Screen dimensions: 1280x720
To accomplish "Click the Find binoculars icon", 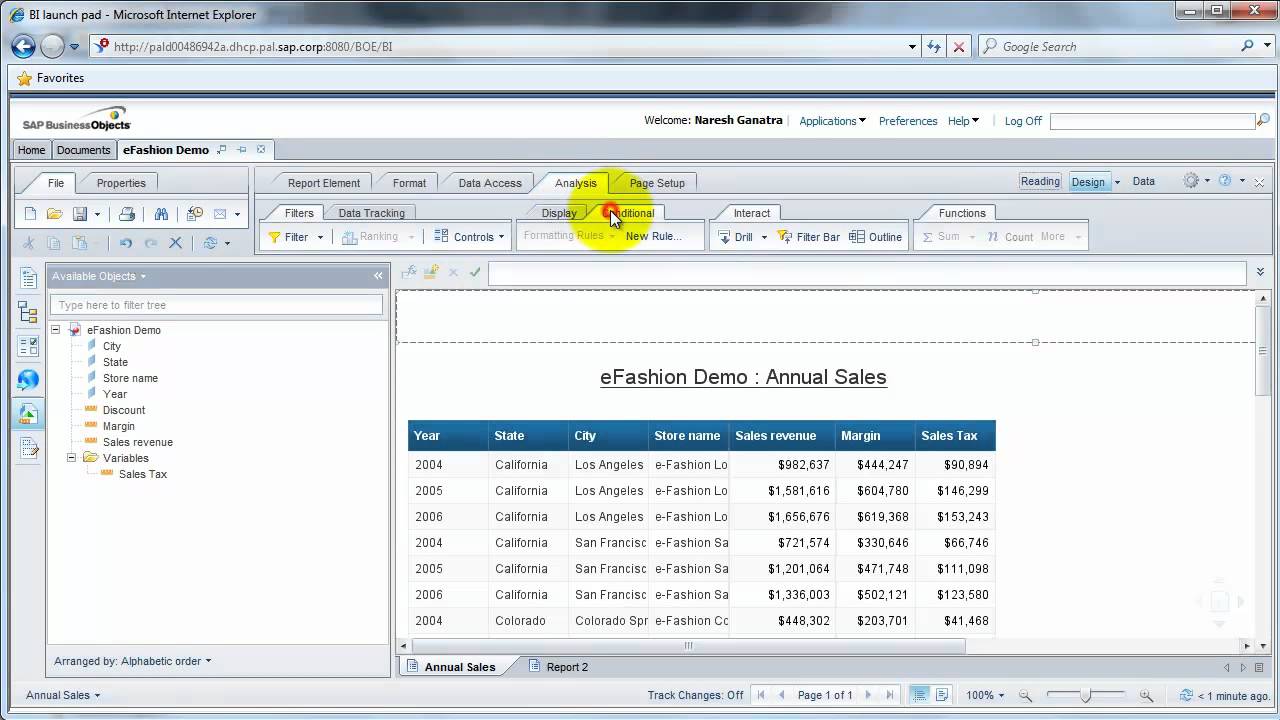I will (161, 214).
